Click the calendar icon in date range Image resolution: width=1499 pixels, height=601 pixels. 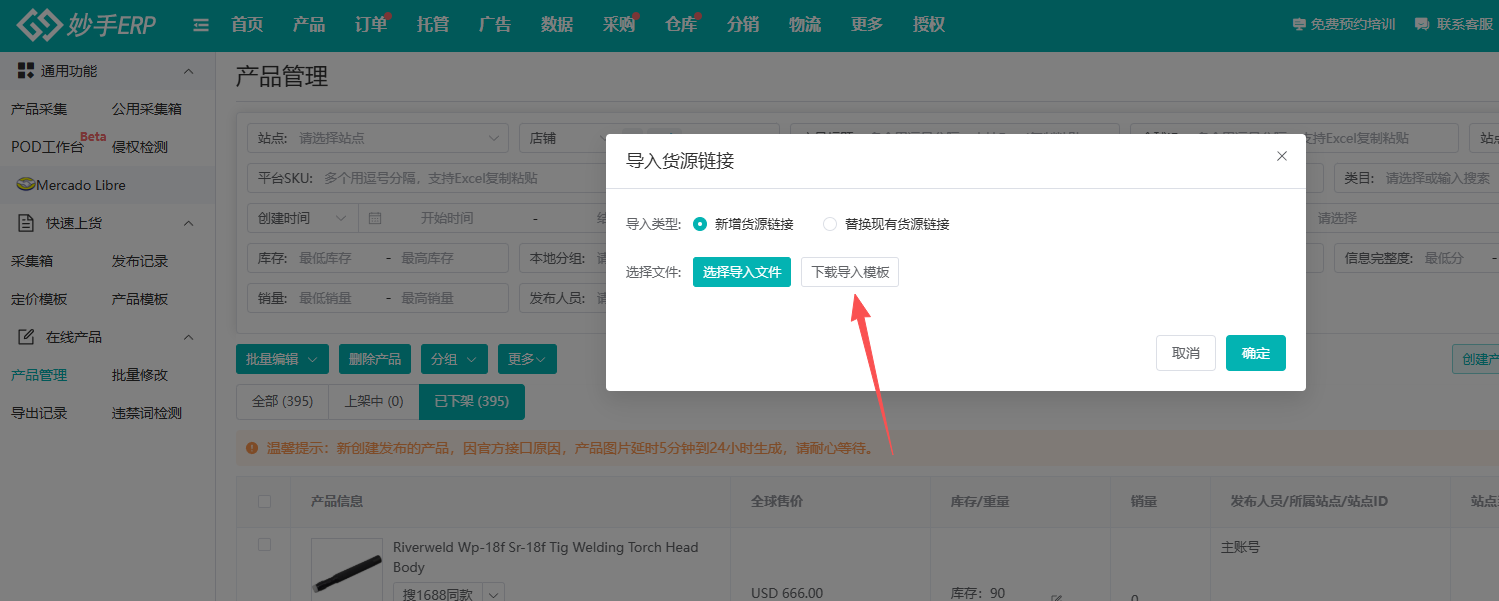[375, 218]
